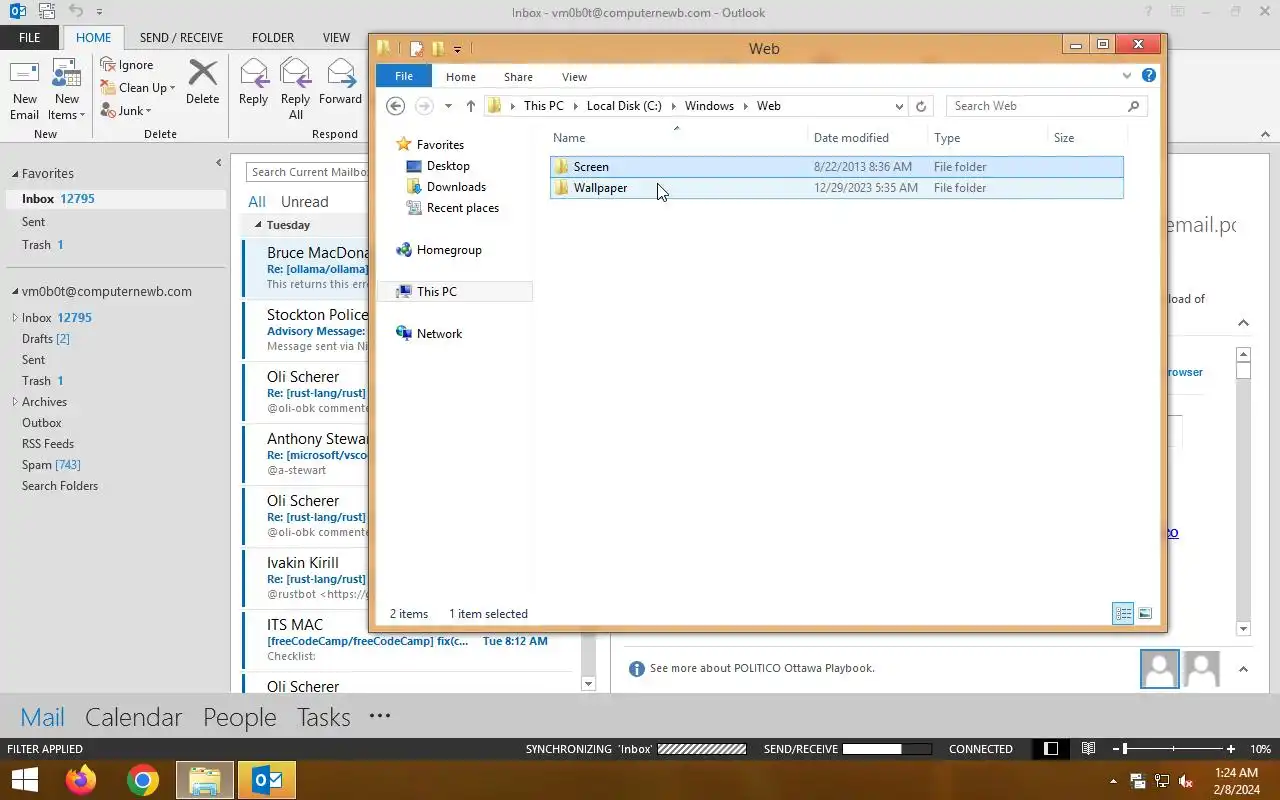The width and height of the screenshot is (1280, 800).
Task: Open Google Chrome from taskbar
Action: coord(143,780)
